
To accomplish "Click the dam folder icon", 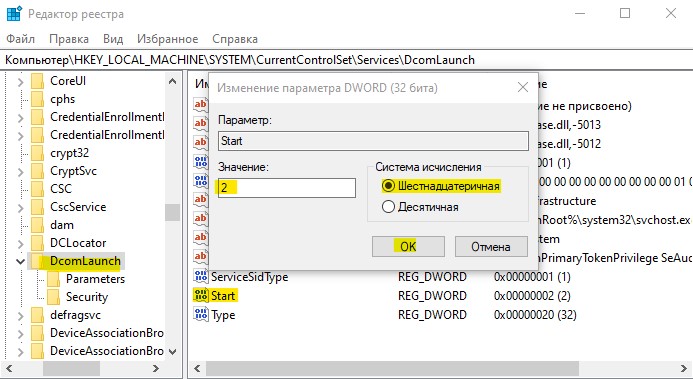I will (x=38, y=225).
